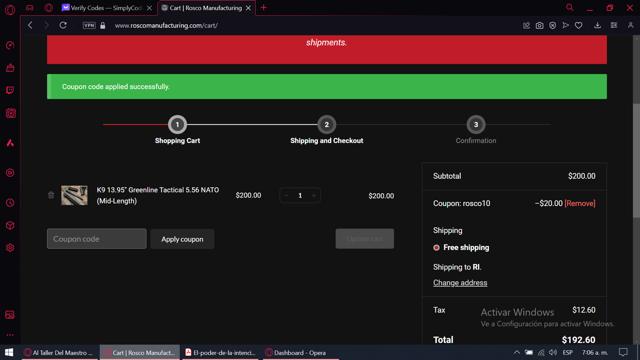Open the Windows notification center icon
Screen dimensions: 640x360
pos(623,352)
